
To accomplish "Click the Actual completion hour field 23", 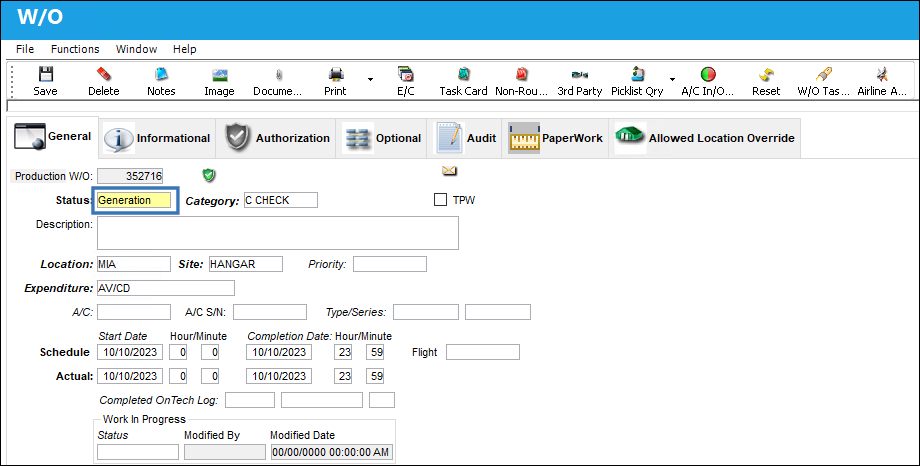I will pyautogui.click(x=343, y=376).
